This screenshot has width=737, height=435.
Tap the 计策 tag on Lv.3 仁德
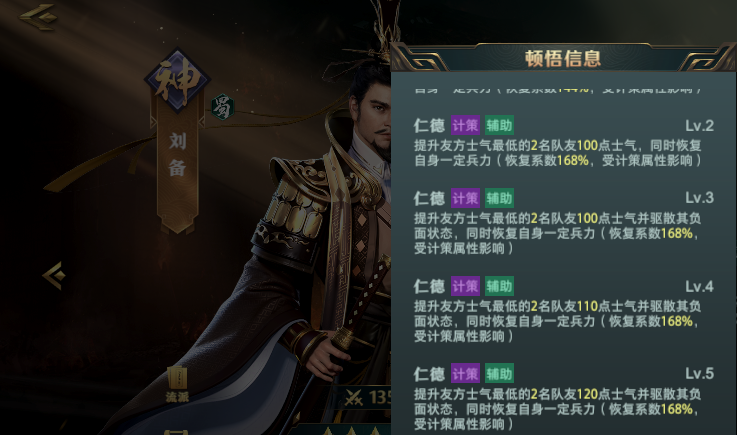pyautogui.click(x=465, y=198)
